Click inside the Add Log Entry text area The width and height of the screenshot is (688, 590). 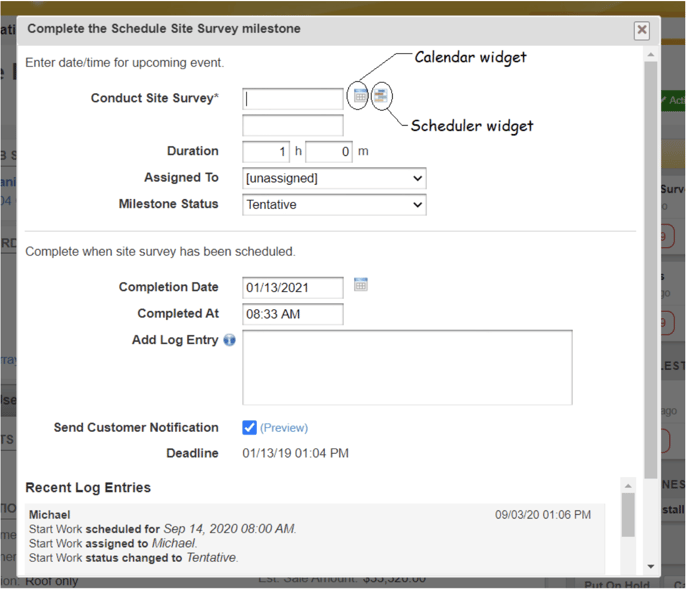click(x=407, y=367)
